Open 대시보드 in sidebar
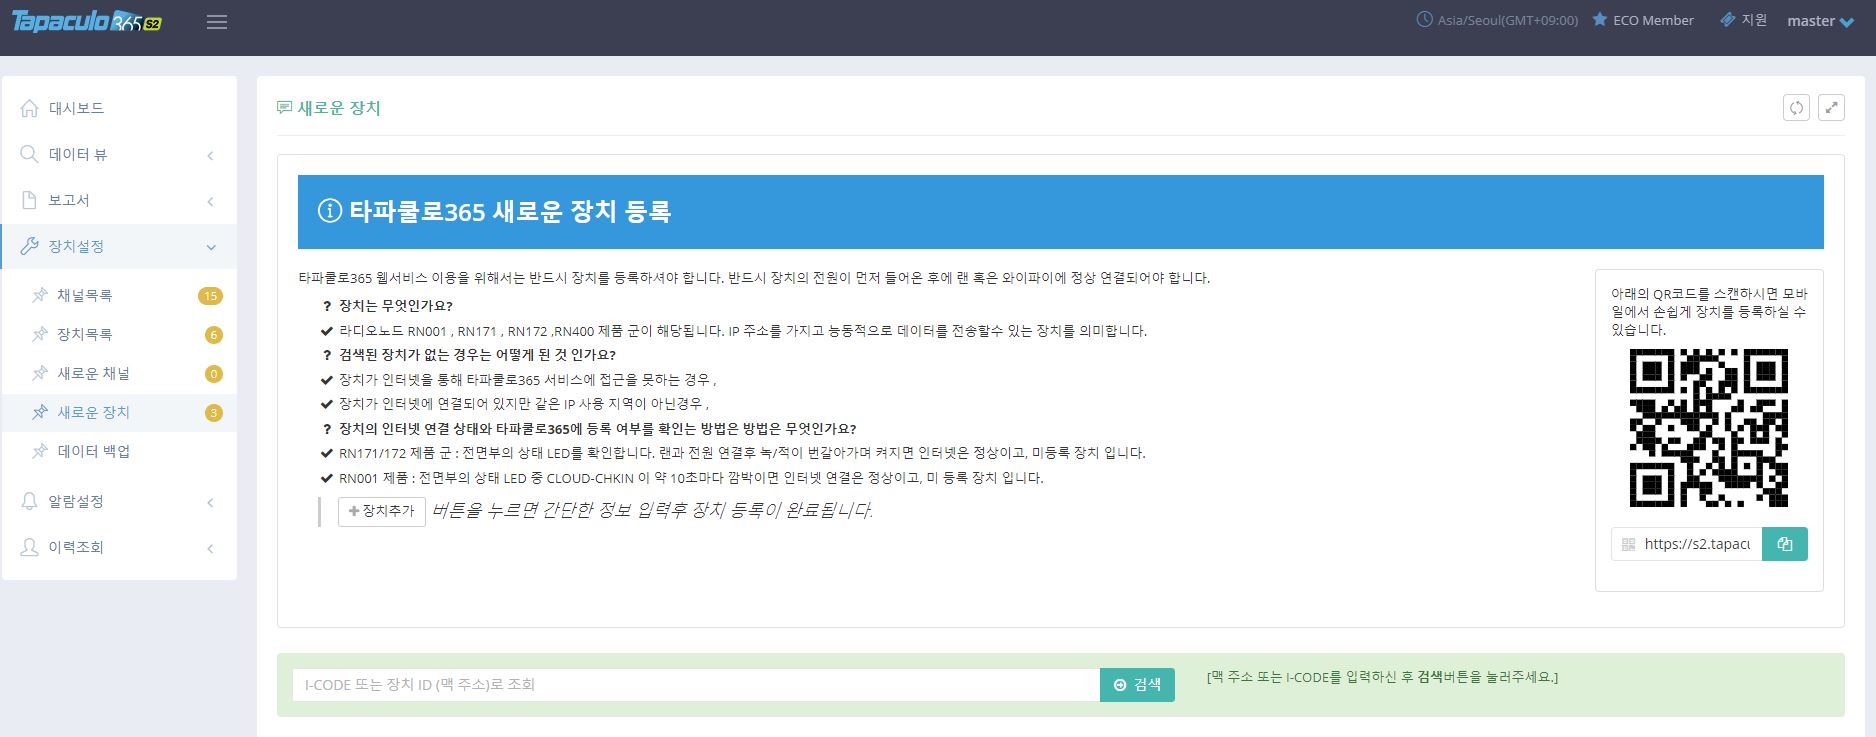Image resolution: width=1876 pixels, height=737 pixels. pyautogui.click(x=119, y=108)
